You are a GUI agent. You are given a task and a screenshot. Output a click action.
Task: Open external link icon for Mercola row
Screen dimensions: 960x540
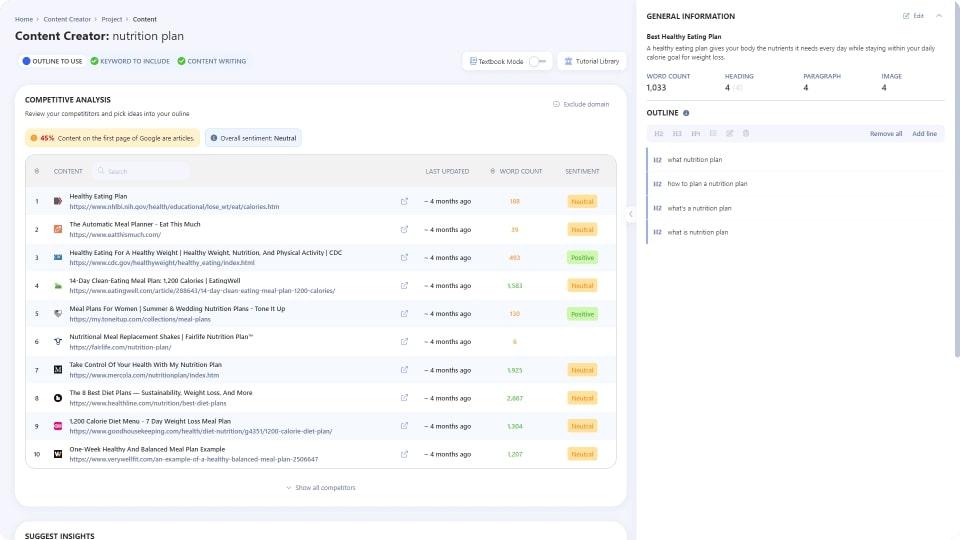pyautogui.click(x=404, y=370)
